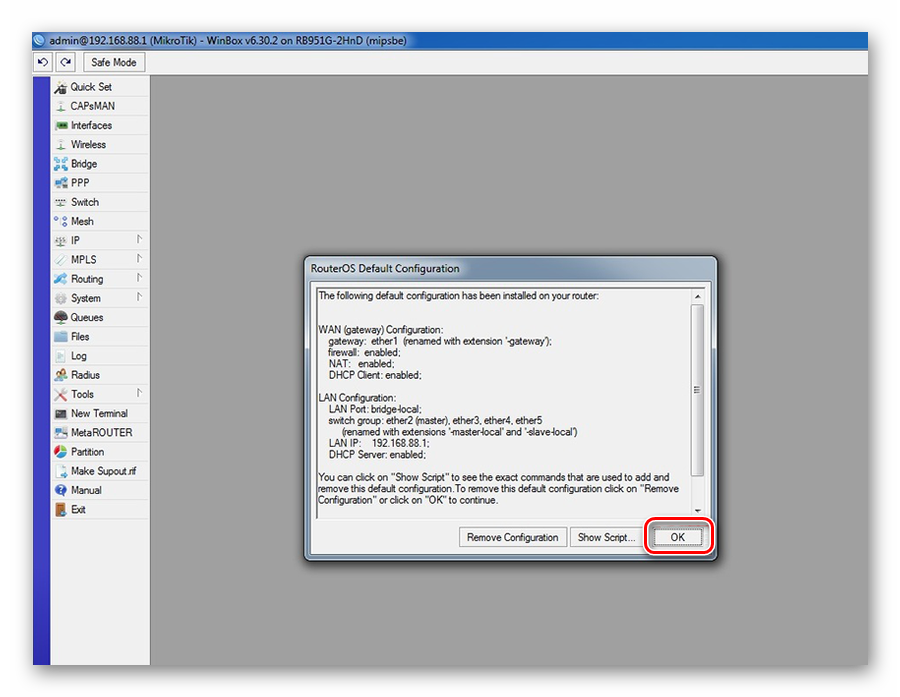Click the redo arrow icon in toolbar

pos(65,62)
